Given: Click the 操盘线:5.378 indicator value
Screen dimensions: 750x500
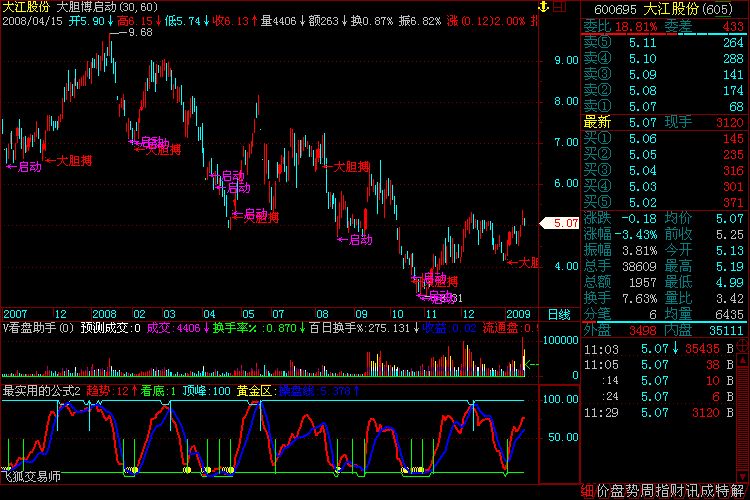Looking at the screenshot, I should 320,391.
